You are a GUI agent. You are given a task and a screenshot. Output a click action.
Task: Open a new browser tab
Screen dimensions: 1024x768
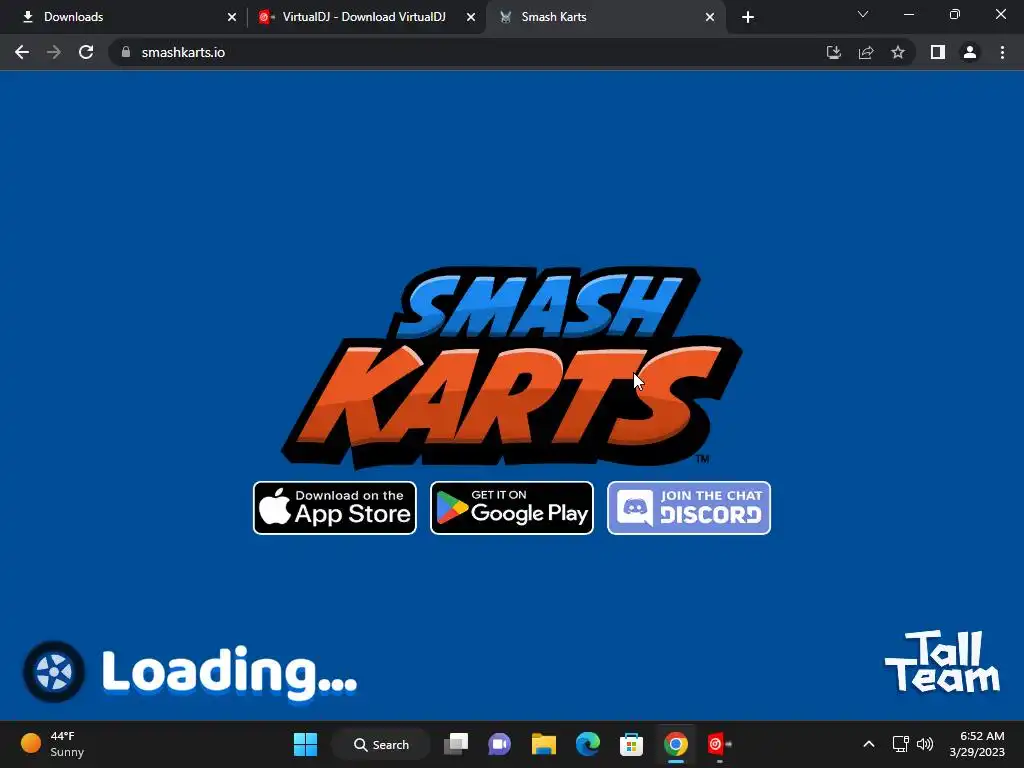coord(748,17)
